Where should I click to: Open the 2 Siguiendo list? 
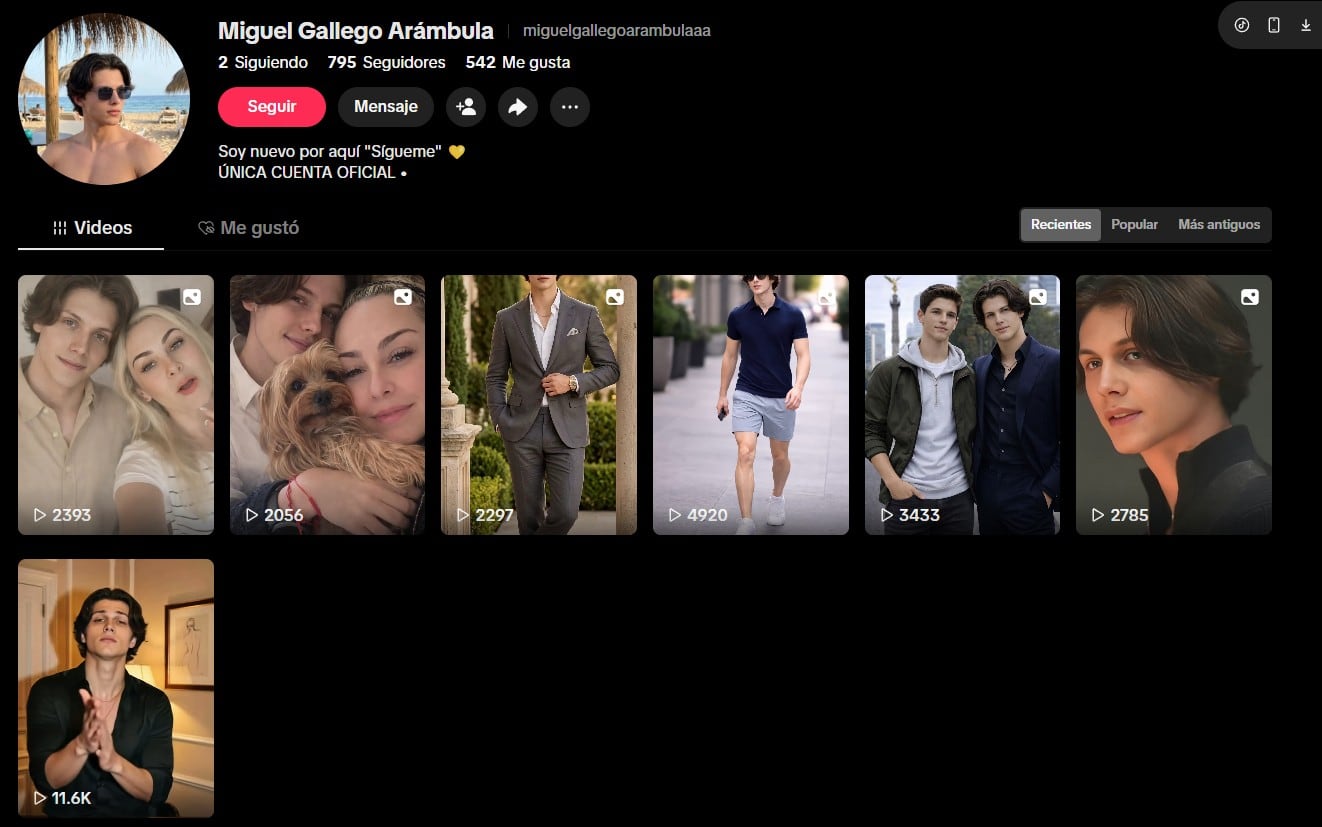[263, 62]
